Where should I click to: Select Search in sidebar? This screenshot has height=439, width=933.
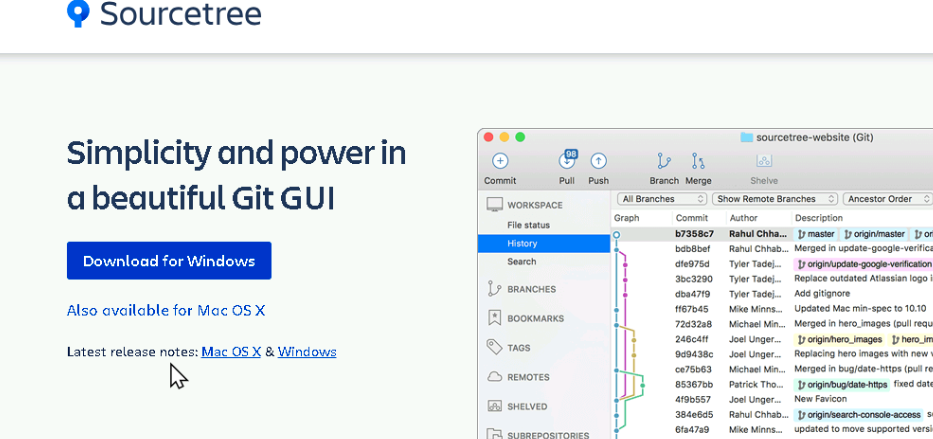tap(521, 261)
